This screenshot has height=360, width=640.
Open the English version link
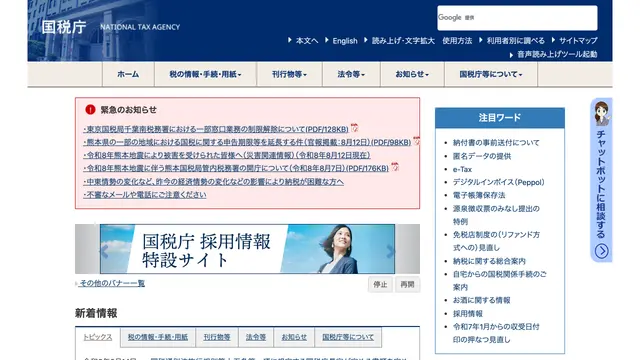coord(345,41)
